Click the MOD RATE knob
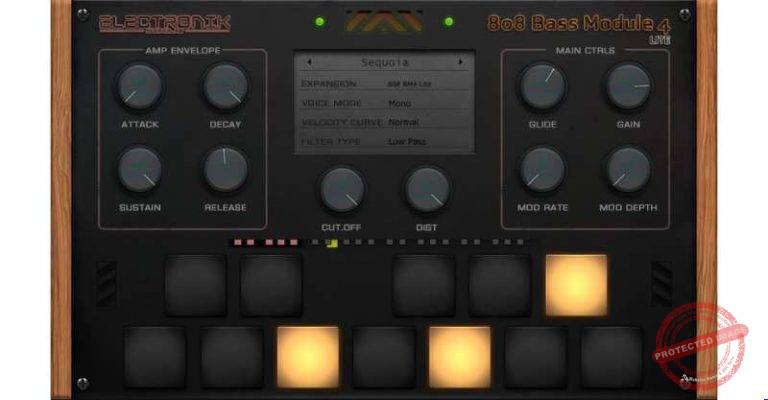Viewport: 768px width, 400px height. (x=543, y=170)
